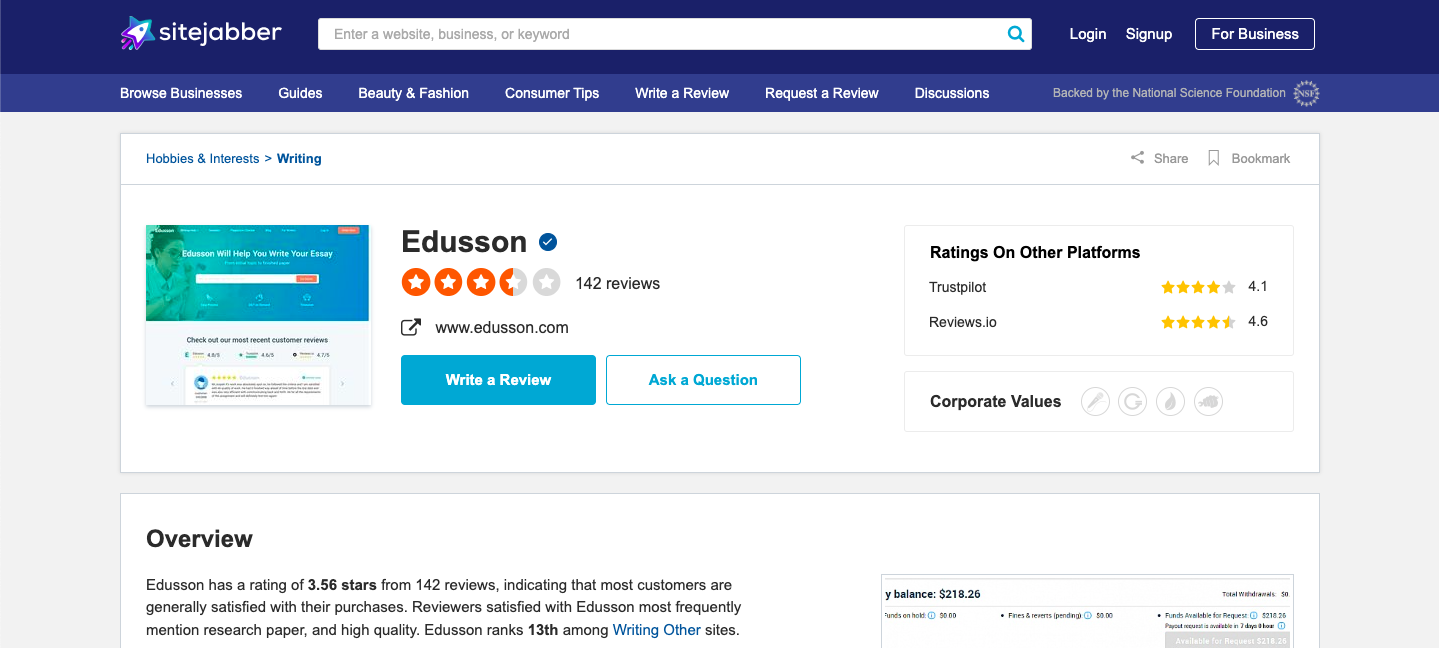The width and height of the screenshot is (1439, 648).
Task: Click the NSF badge icon
Action: pos(1306,93)
